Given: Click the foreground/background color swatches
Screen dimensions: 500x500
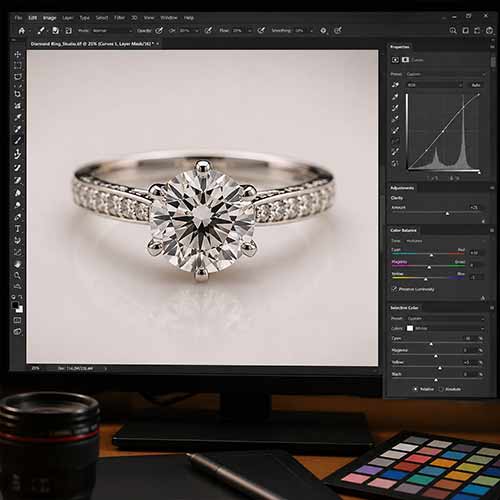Looking at the screenshot, I should click(x=17, y=307).
